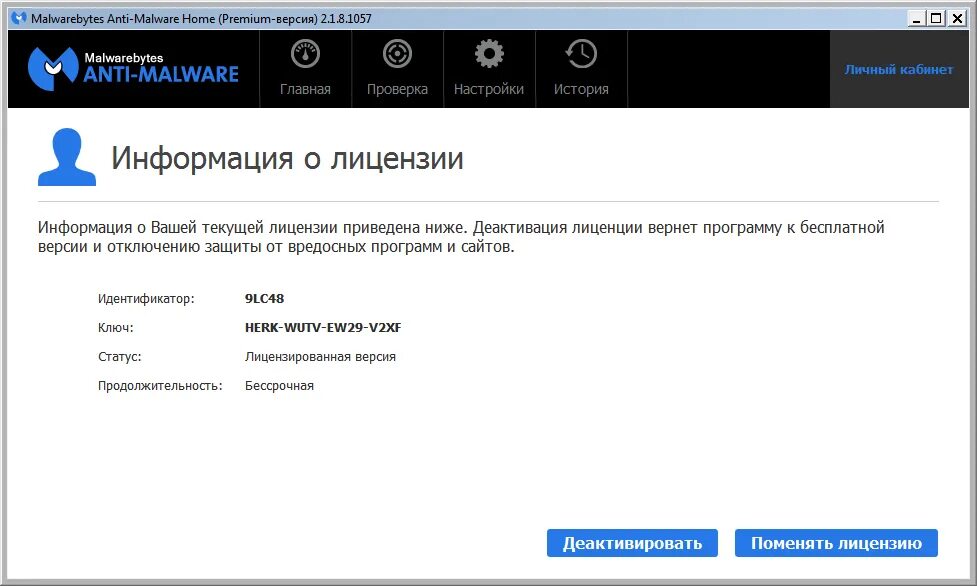Screen dimensions: 977x586
Task: Click the Ключ: label
Action: coord(115,327)
